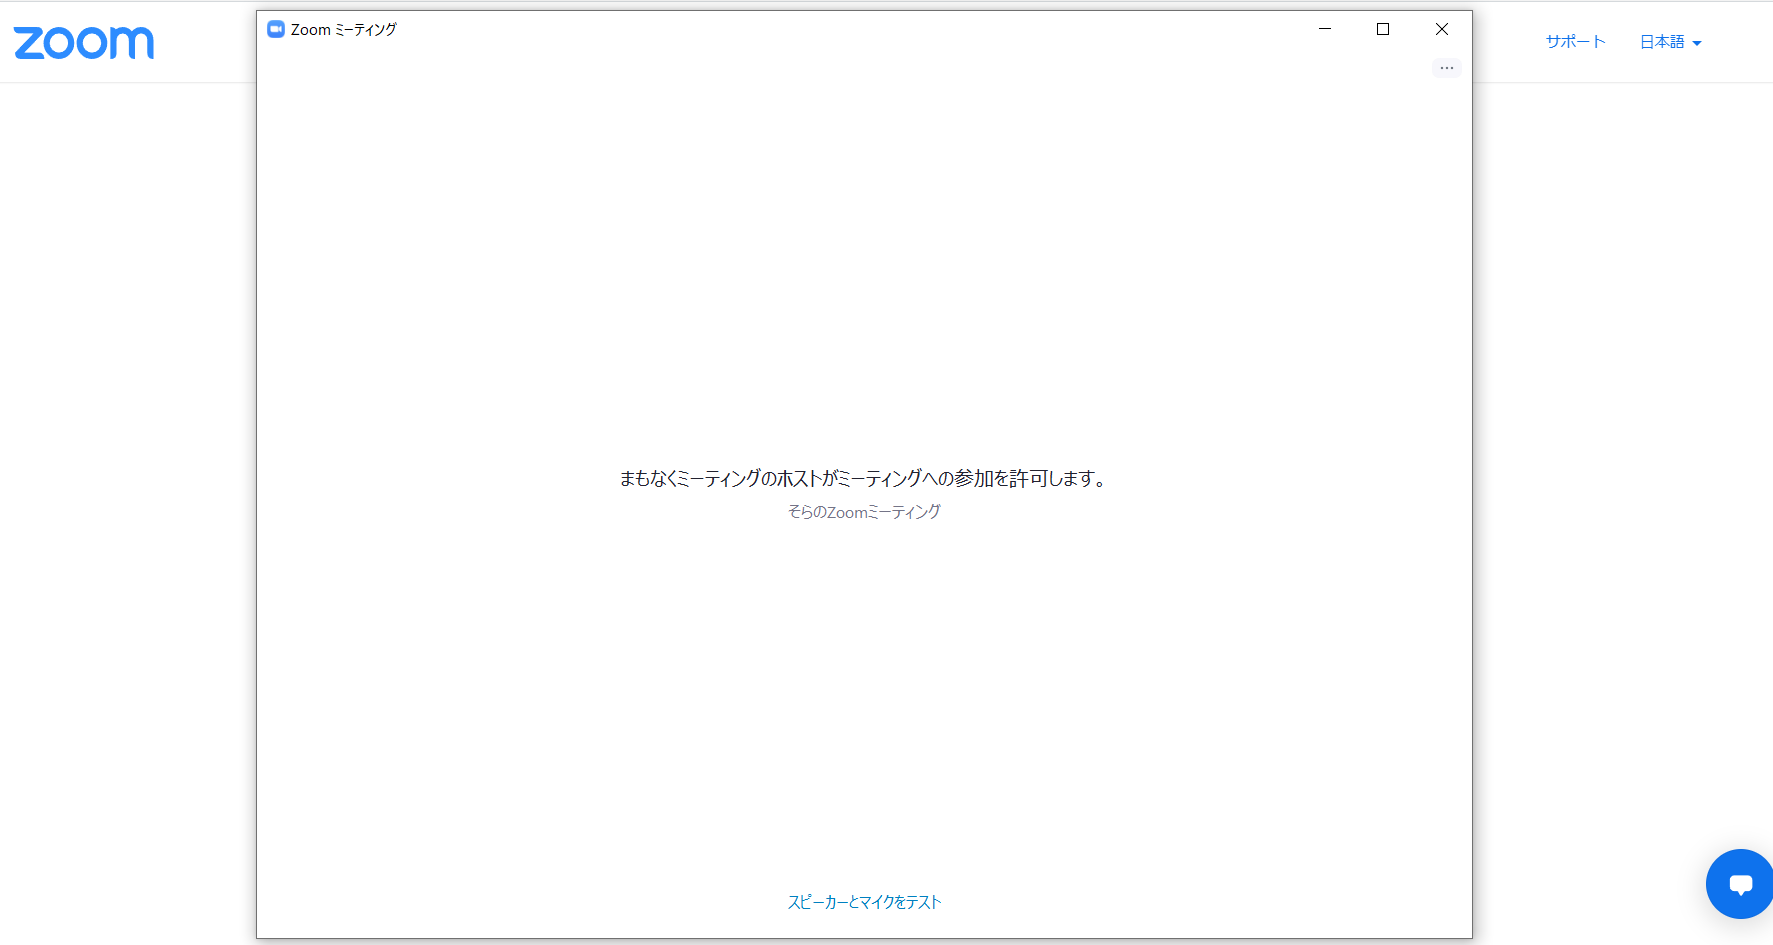Click the Zoom ミーティング window title text

click(x=343, y=30)
